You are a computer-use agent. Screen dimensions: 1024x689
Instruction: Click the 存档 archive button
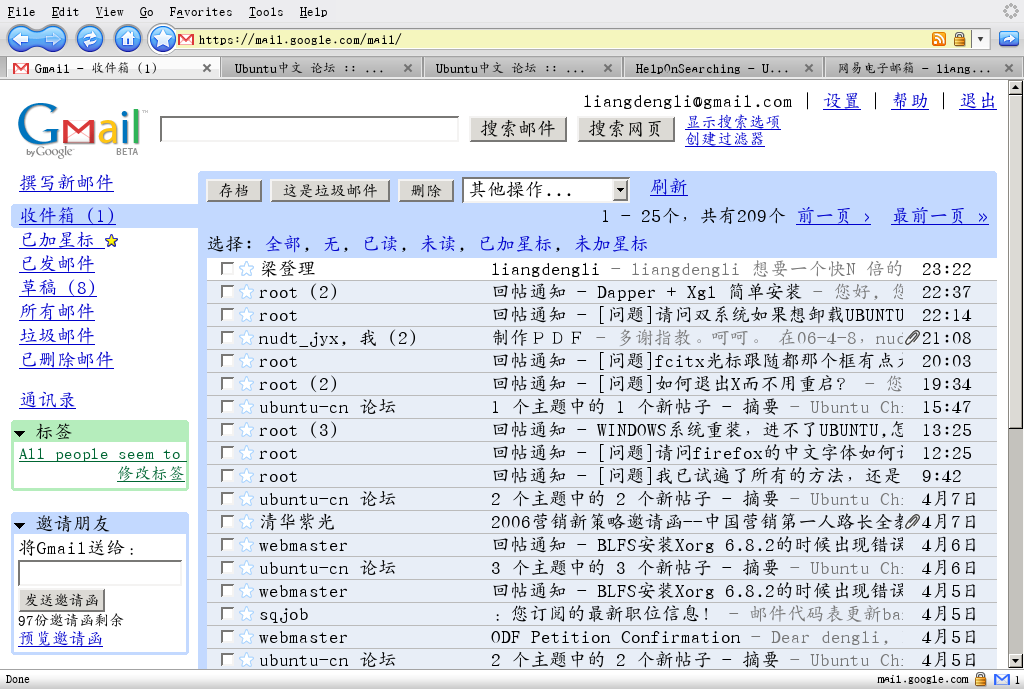click(x=234, y=191)
